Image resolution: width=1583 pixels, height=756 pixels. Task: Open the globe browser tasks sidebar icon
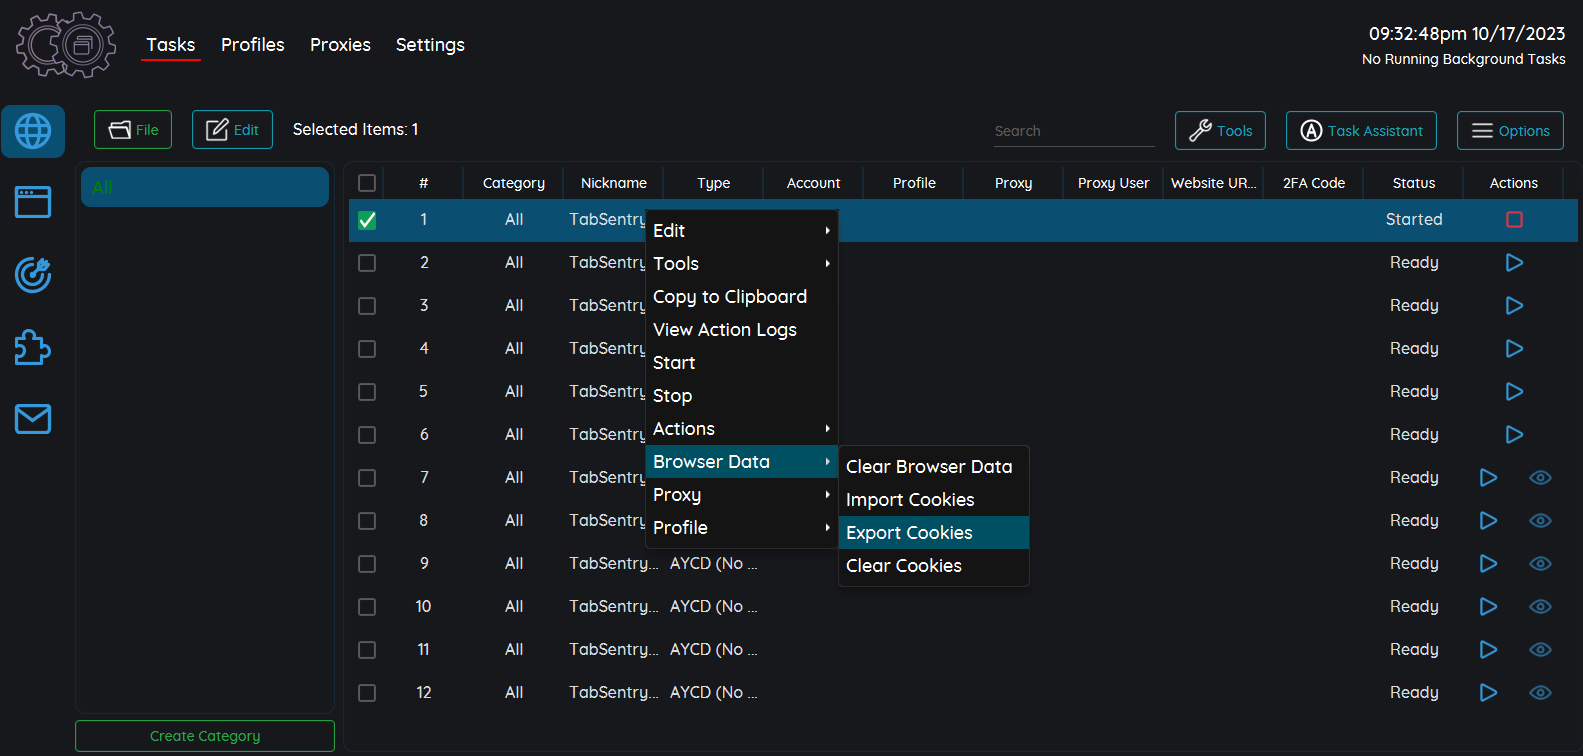pyautogui.click(x=33, y=131)
